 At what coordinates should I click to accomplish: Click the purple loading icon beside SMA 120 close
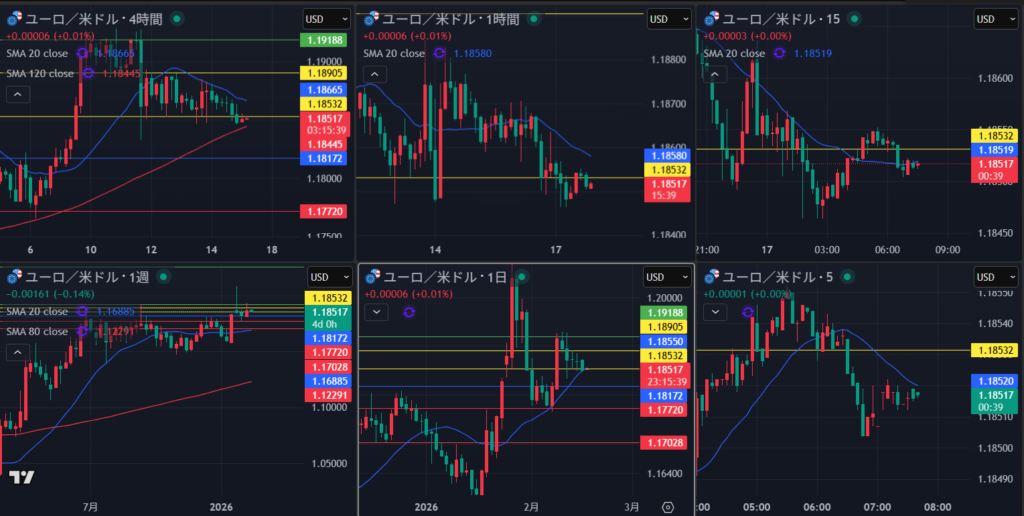pyautogui.click(x=88, y=73)
